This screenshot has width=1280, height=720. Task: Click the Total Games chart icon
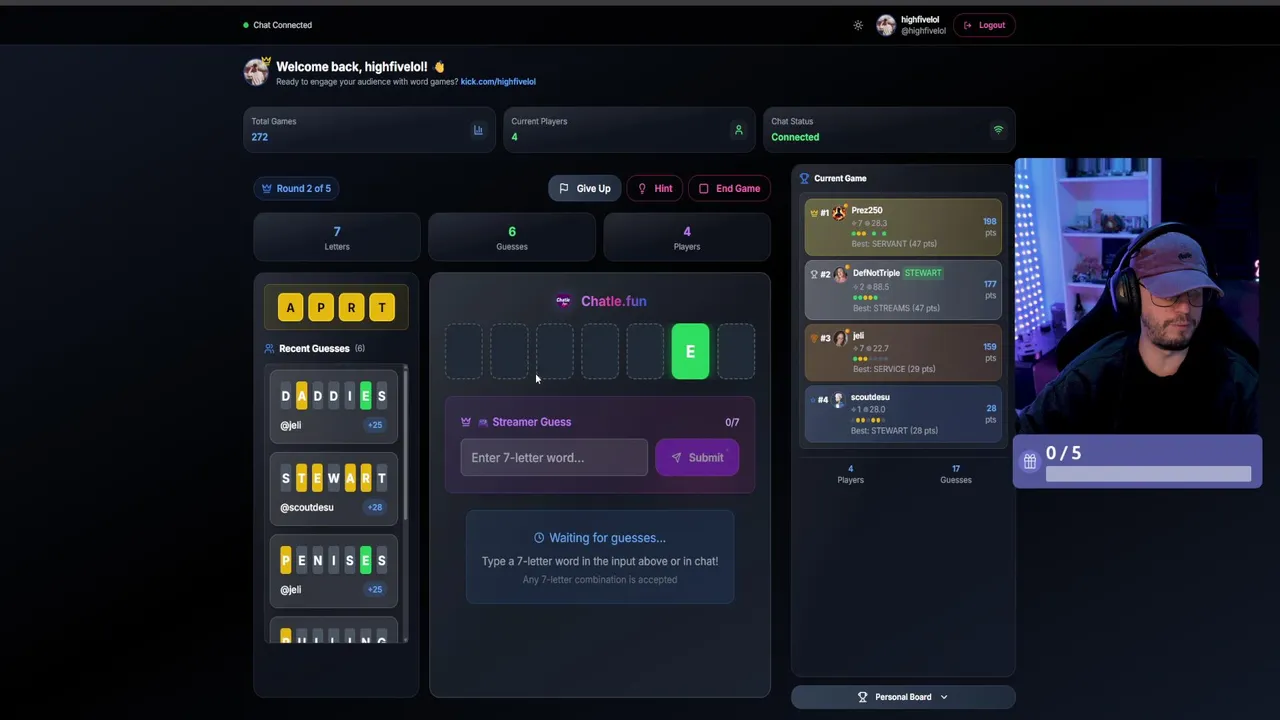[478, 130]
